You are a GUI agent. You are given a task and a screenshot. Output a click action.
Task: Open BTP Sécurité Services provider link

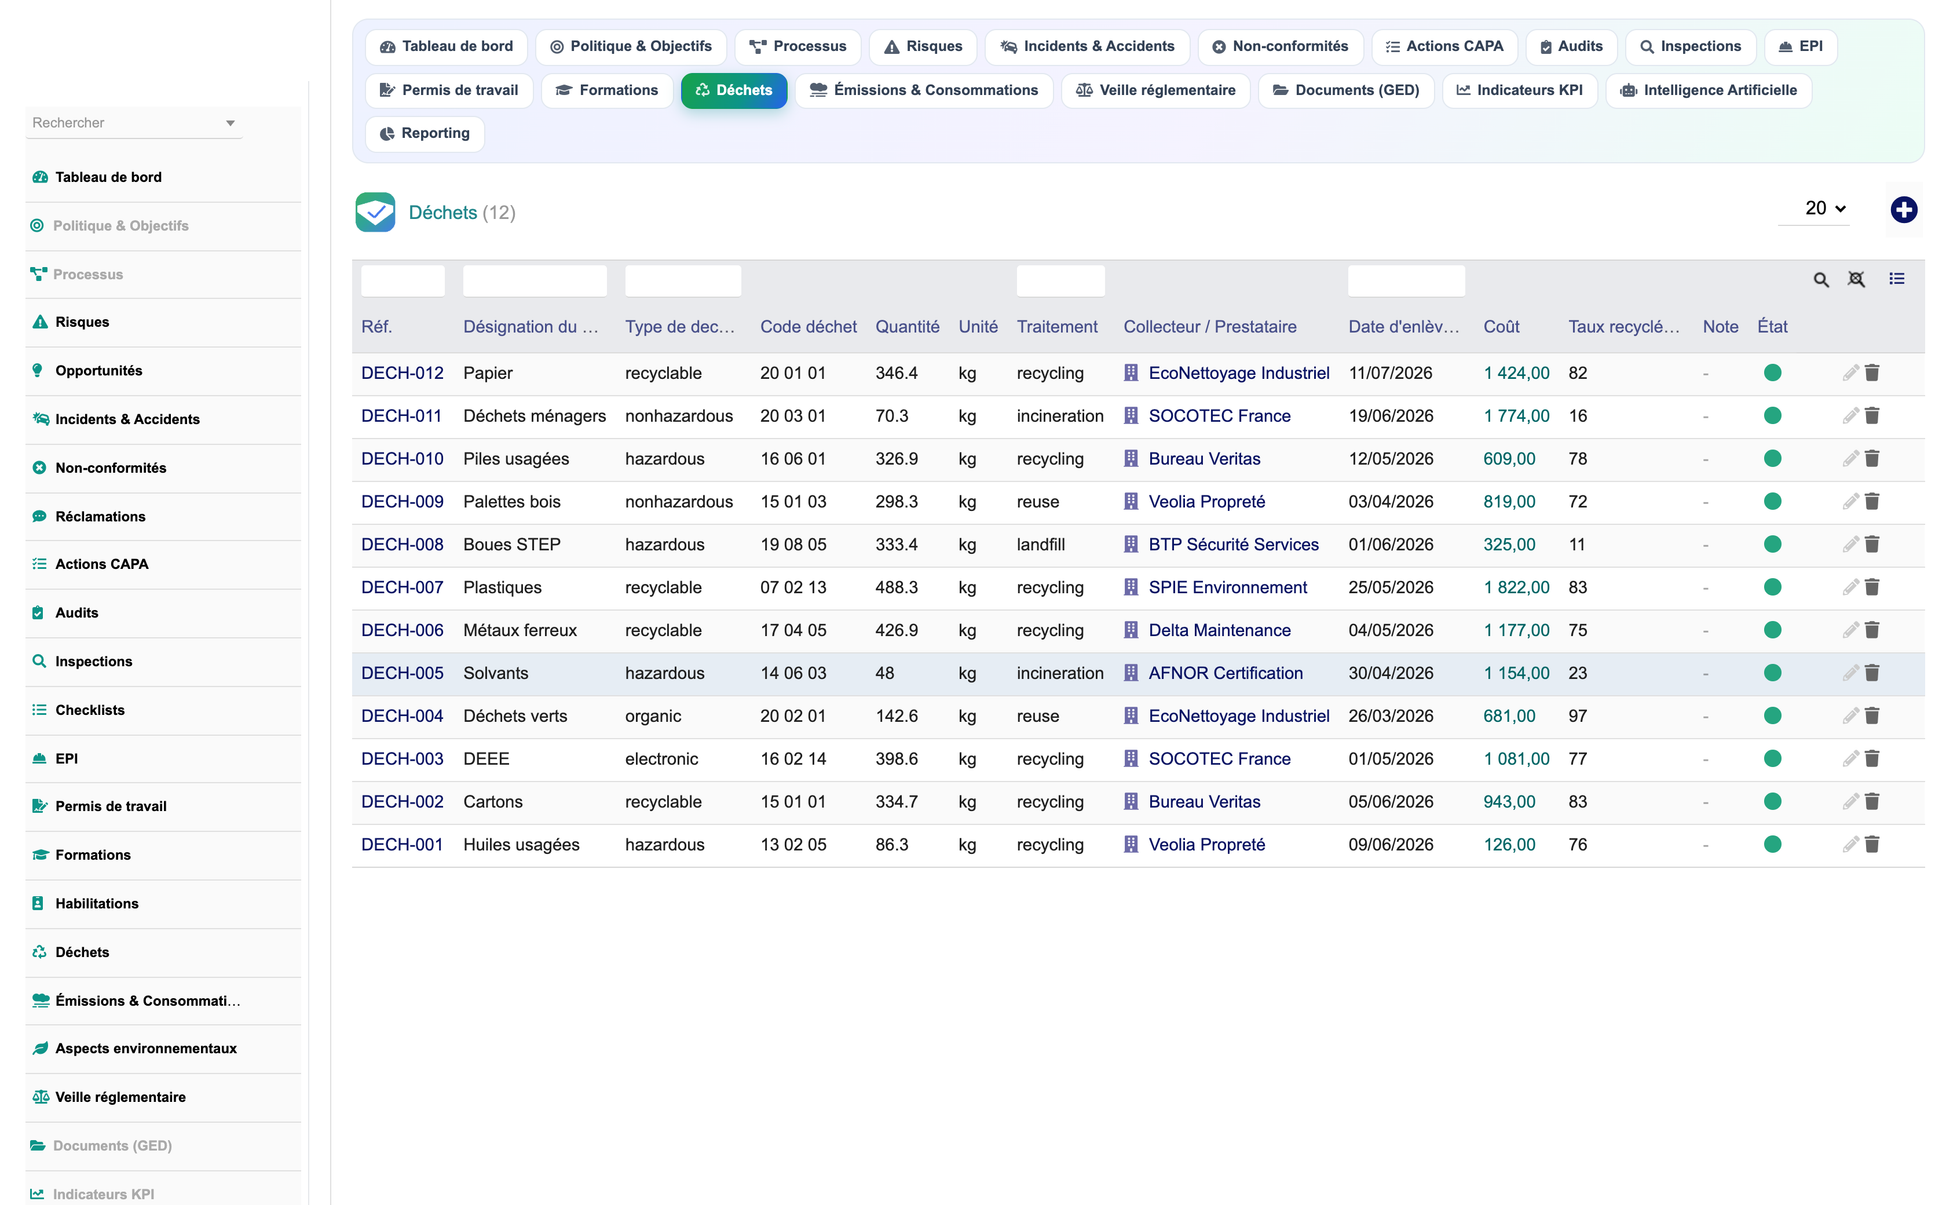[x=1233, y=545]
